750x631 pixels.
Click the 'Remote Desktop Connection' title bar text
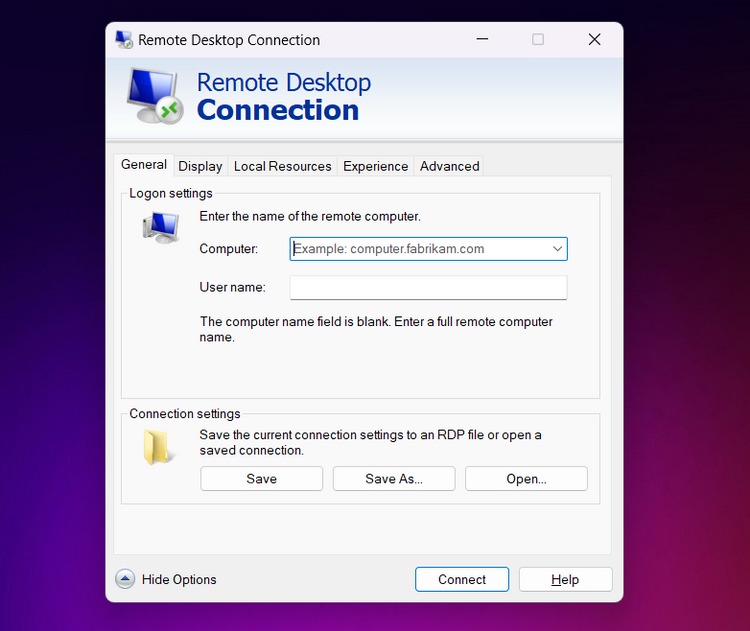[229, 40]
